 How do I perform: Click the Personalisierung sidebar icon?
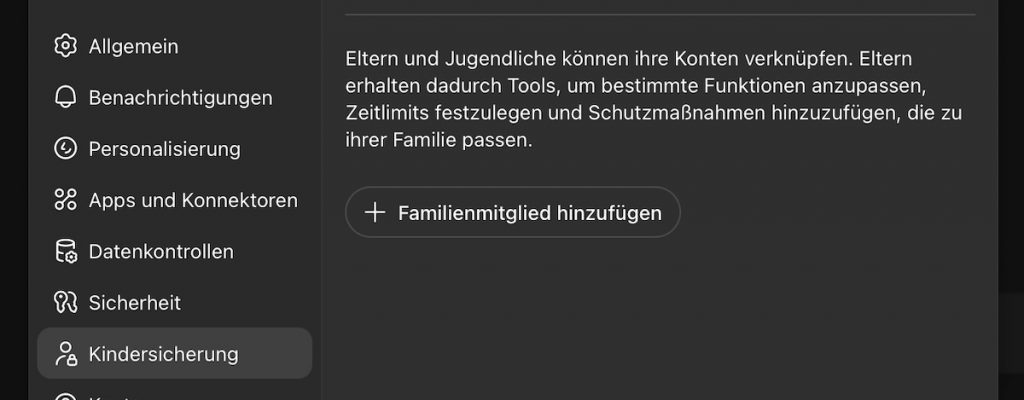click(x=65, y=149)
